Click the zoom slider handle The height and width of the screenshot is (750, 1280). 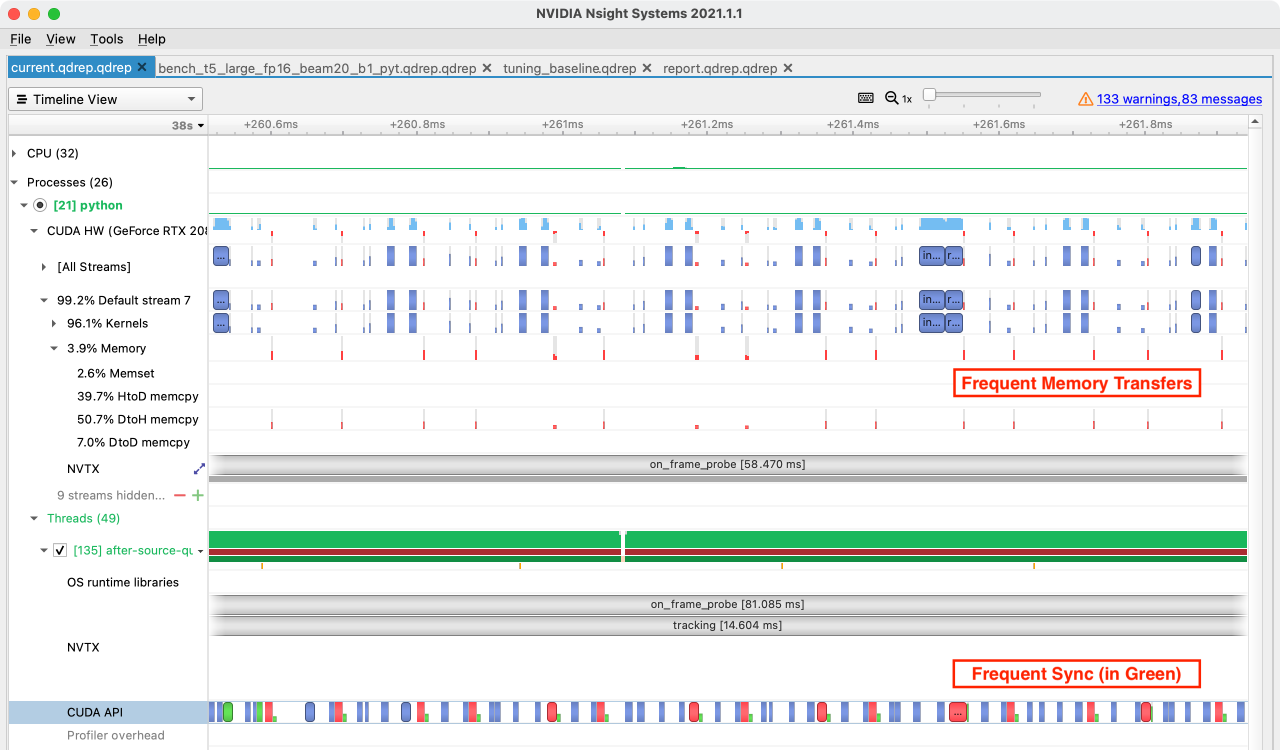pos(929,94)
